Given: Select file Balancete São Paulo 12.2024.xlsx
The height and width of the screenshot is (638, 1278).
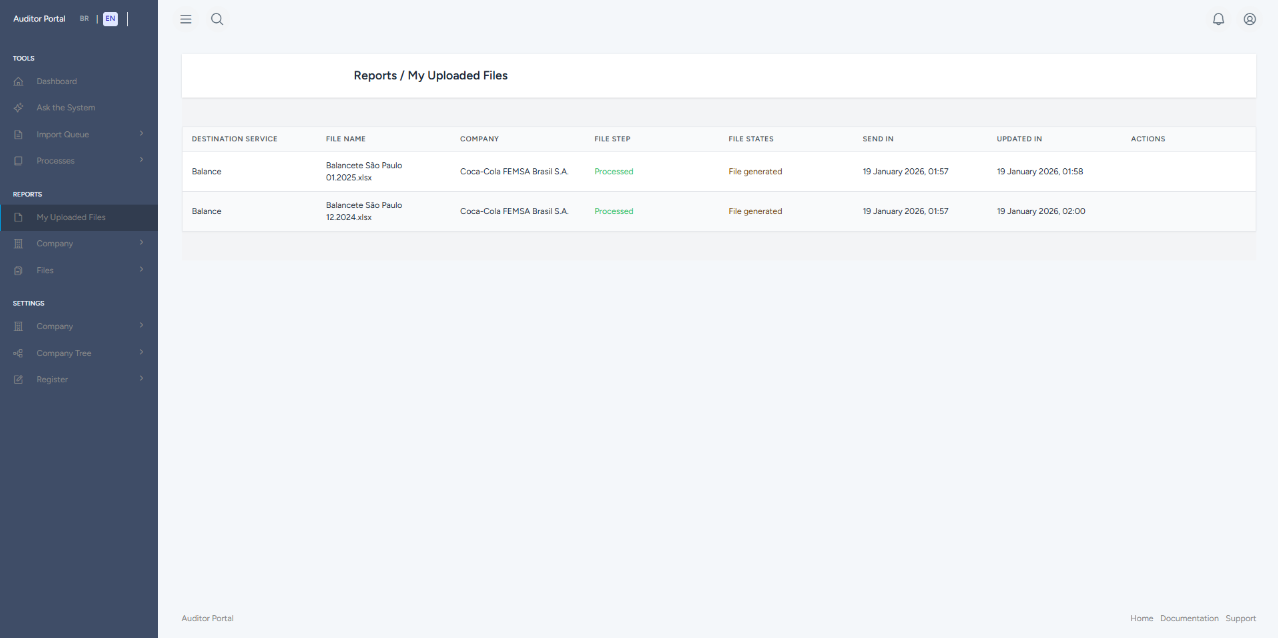Looking at the screenshot, I should coord(364,211).
